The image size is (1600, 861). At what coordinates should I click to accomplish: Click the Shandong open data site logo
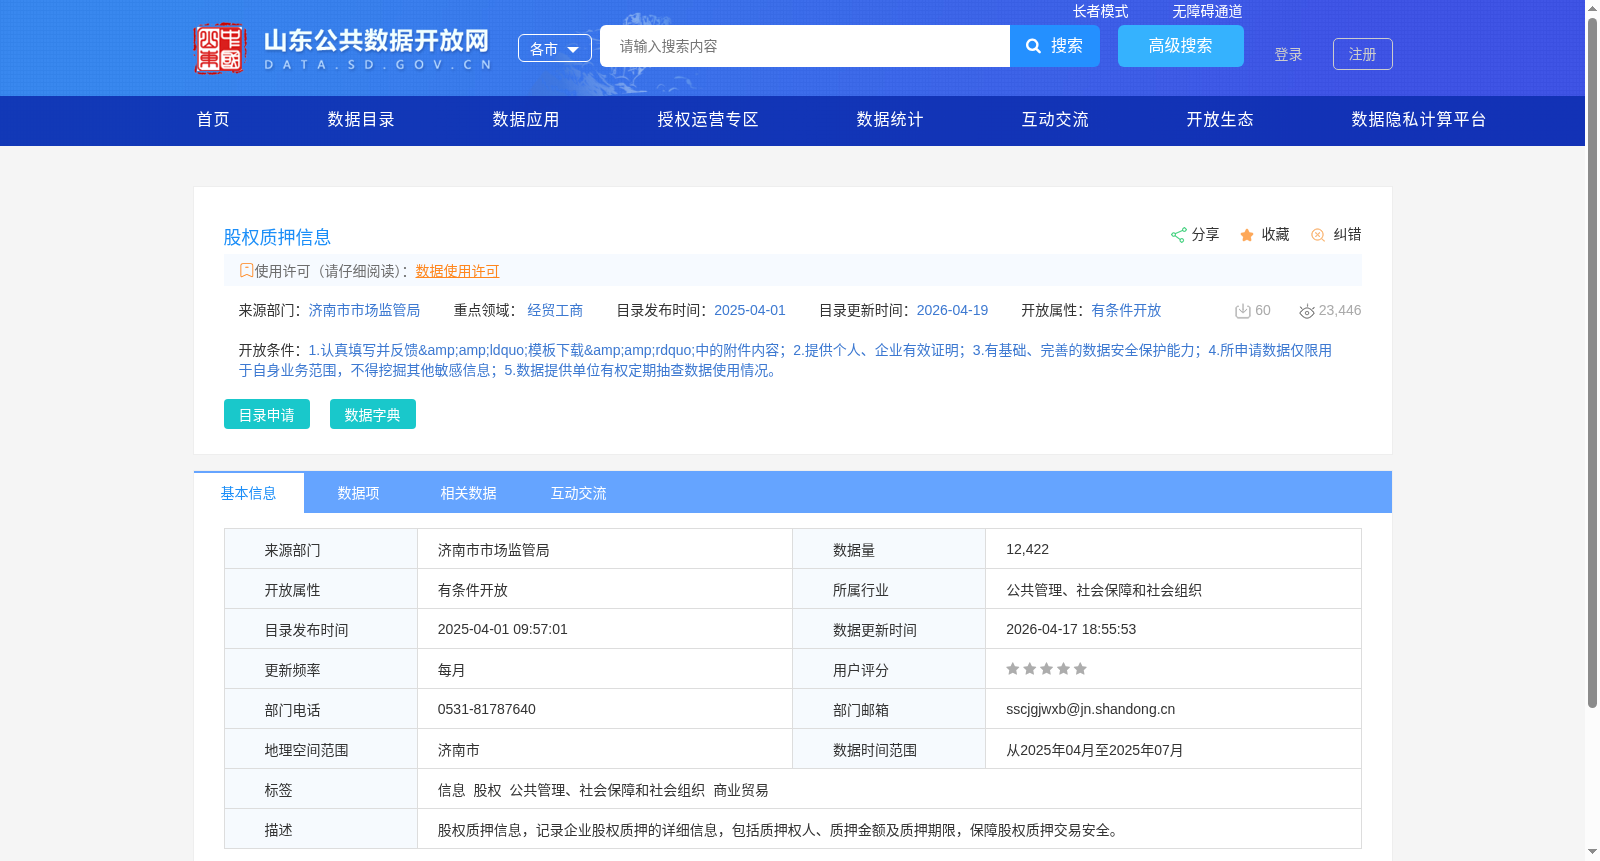click(x=342, y=48)
